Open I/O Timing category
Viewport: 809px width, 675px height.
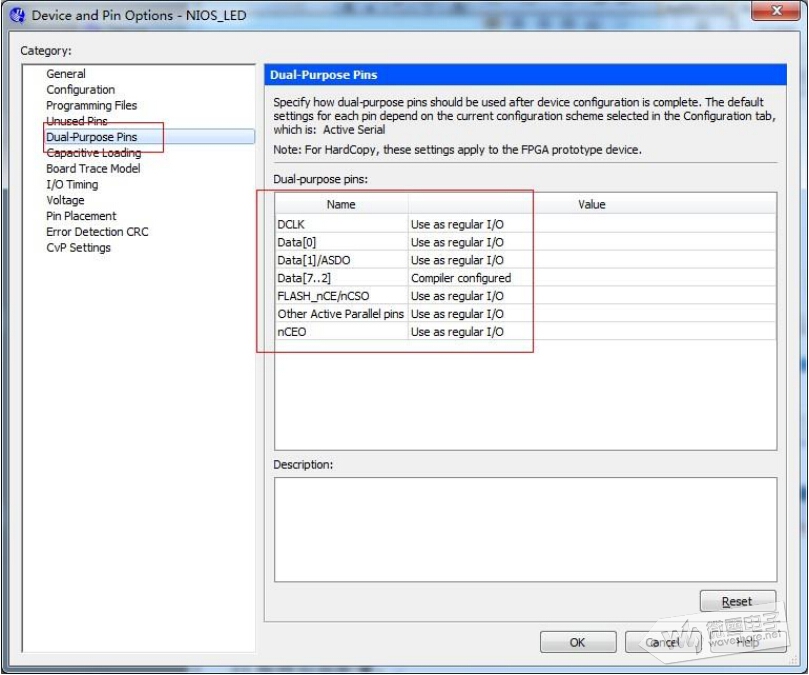tap(72, 185)
